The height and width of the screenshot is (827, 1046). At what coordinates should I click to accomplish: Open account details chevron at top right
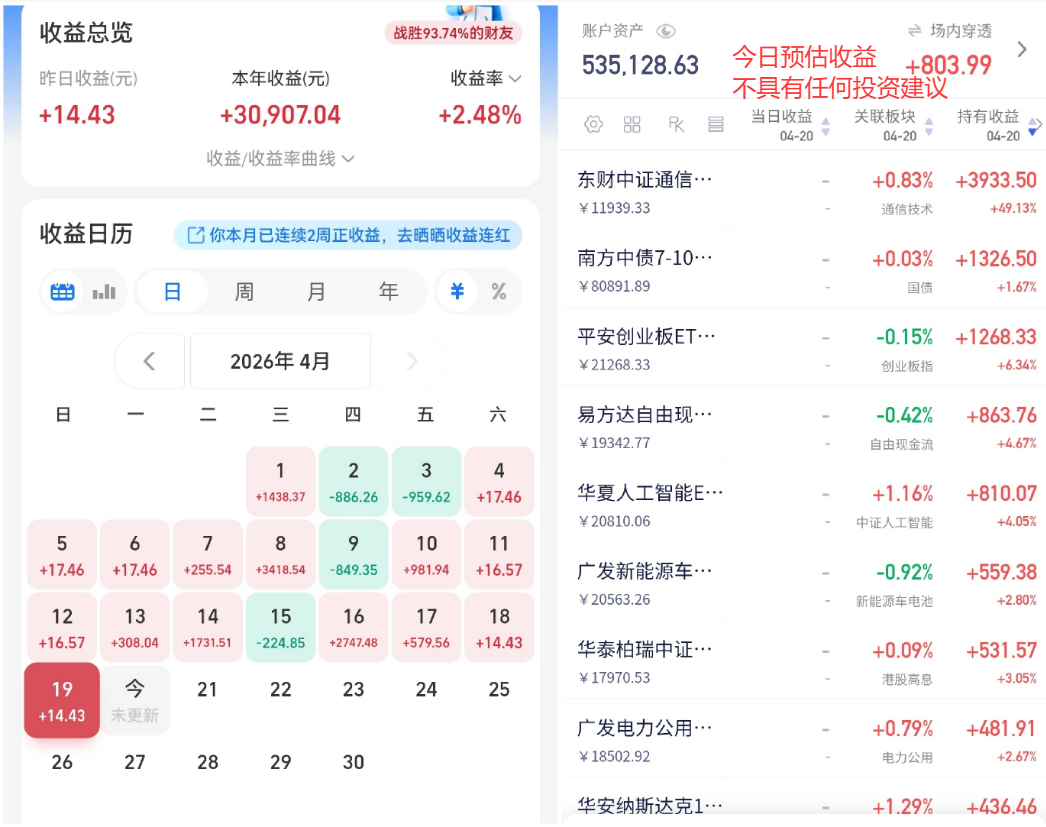coord(1021,49)
